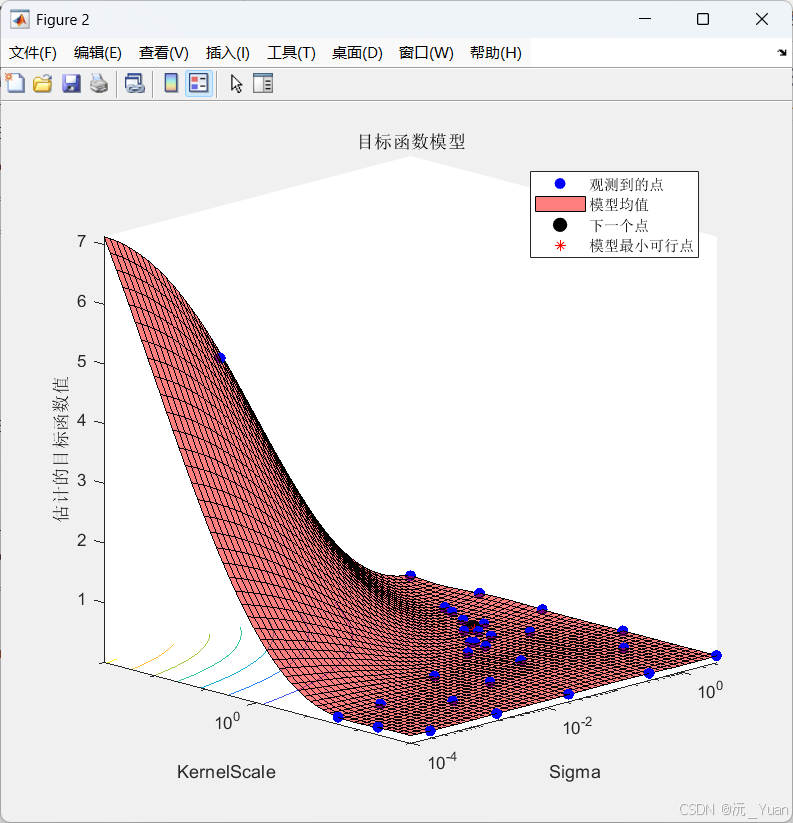
Task: Click the link plot toolbar icon
Action: click(134, 83)
